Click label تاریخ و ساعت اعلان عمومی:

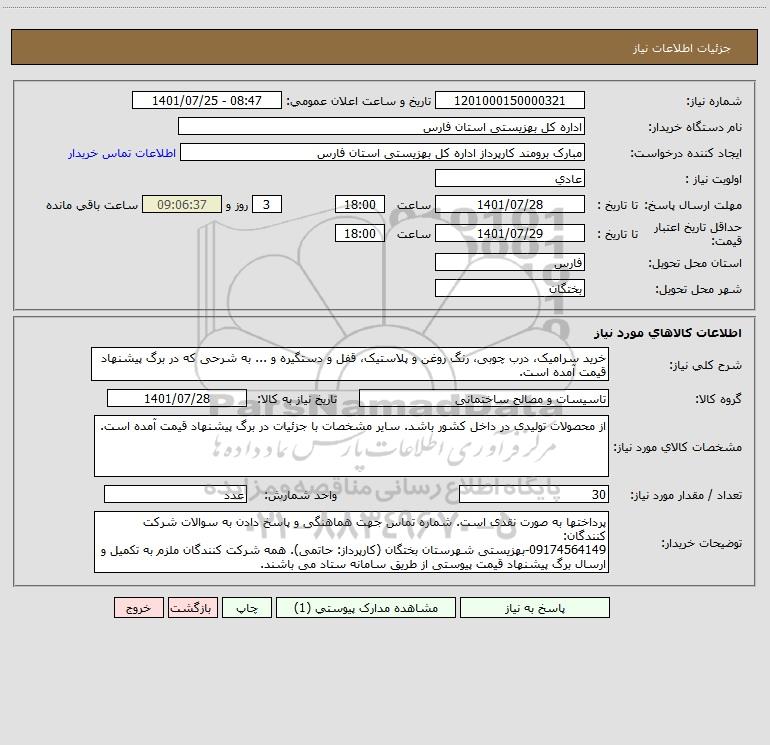click(x=359, y=102)
